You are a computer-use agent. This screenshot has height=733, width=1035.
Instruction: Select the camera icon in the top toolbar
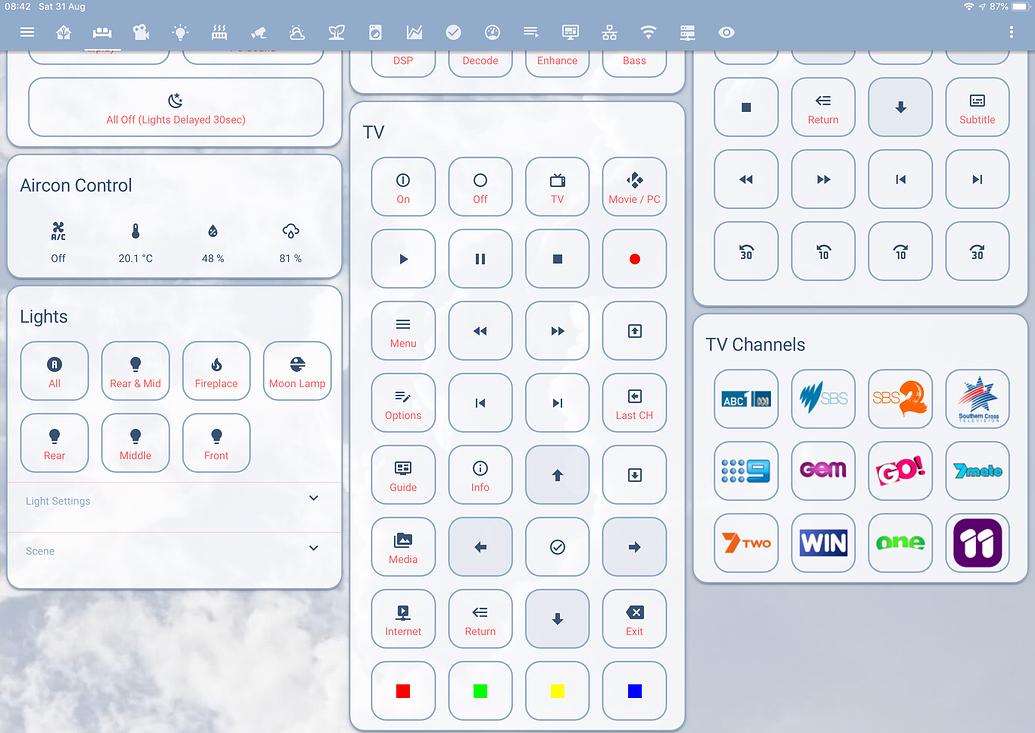[x=141, y=32]
